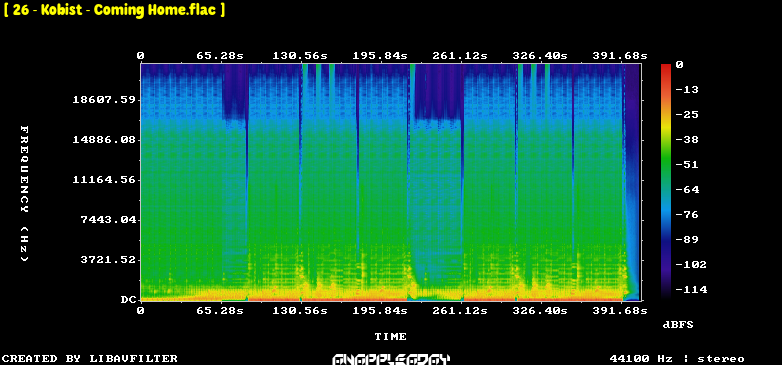Click the 3721.52 frequency axis label

click(x=108, y=259)
